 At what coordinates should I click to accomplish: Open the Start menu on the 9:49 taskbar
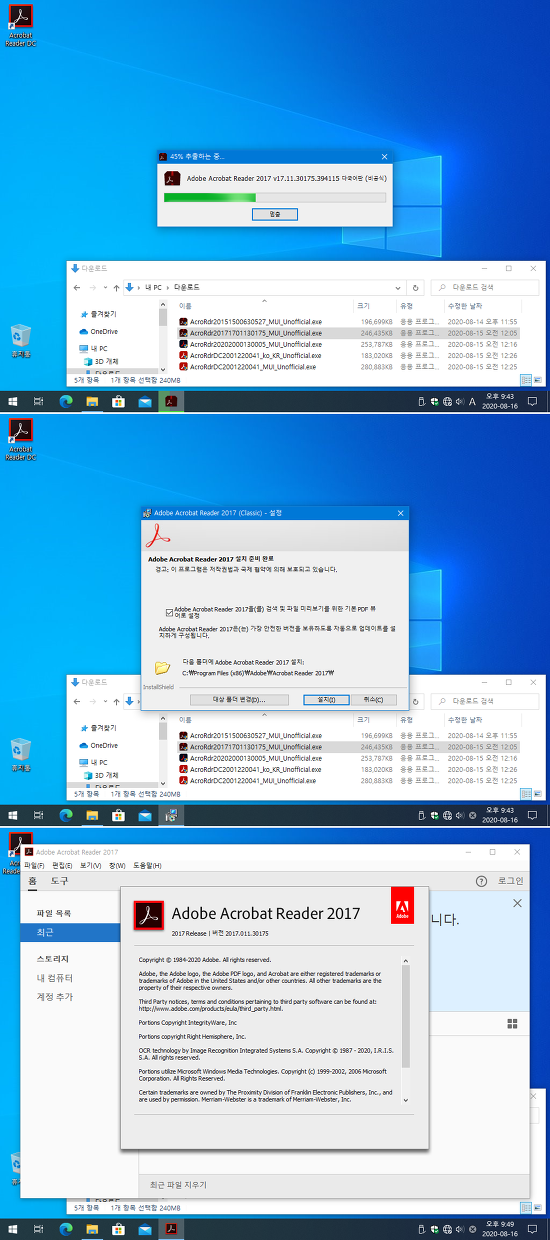pos(13,1229)
